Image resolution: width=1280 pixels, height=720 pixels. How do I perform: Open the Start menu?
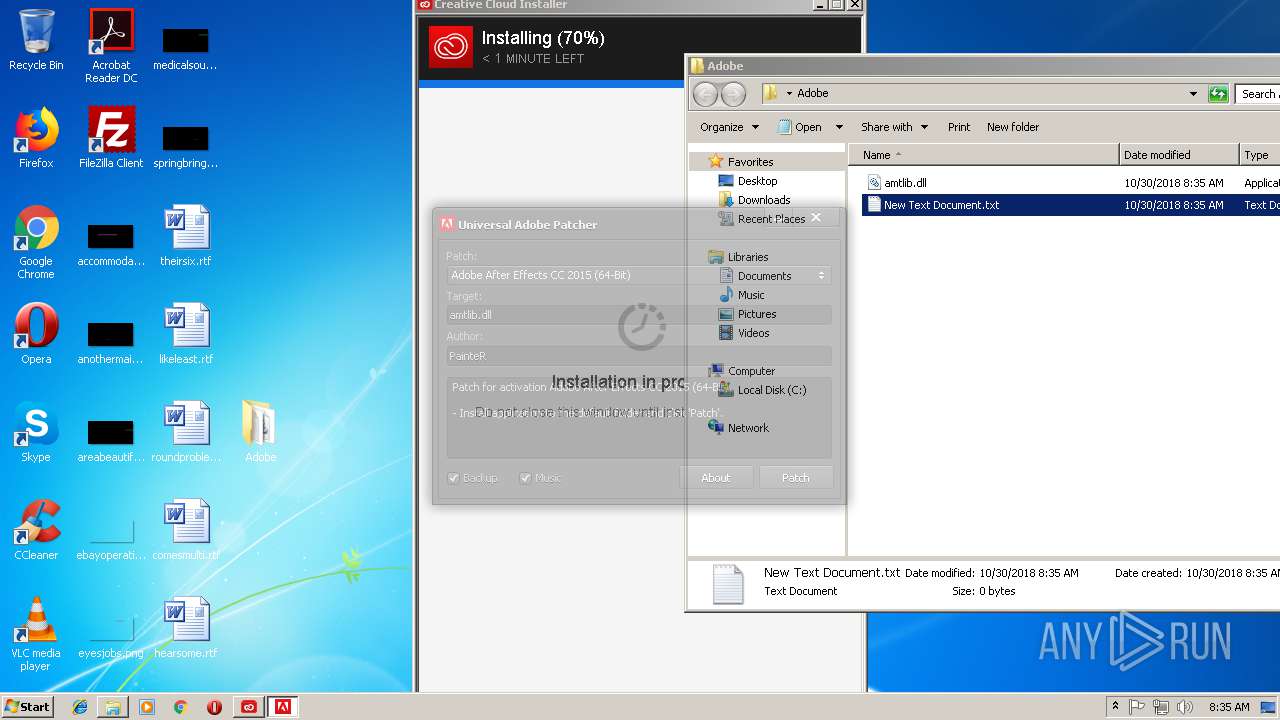[28, 707]
